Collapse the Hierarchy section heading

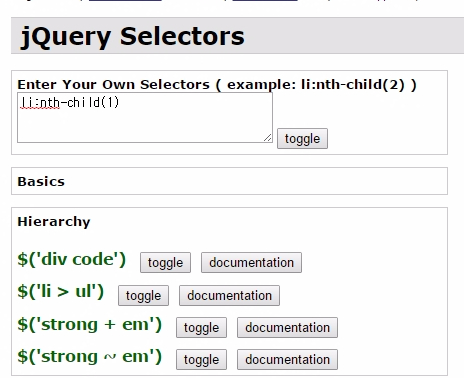[x=54, y=222]
